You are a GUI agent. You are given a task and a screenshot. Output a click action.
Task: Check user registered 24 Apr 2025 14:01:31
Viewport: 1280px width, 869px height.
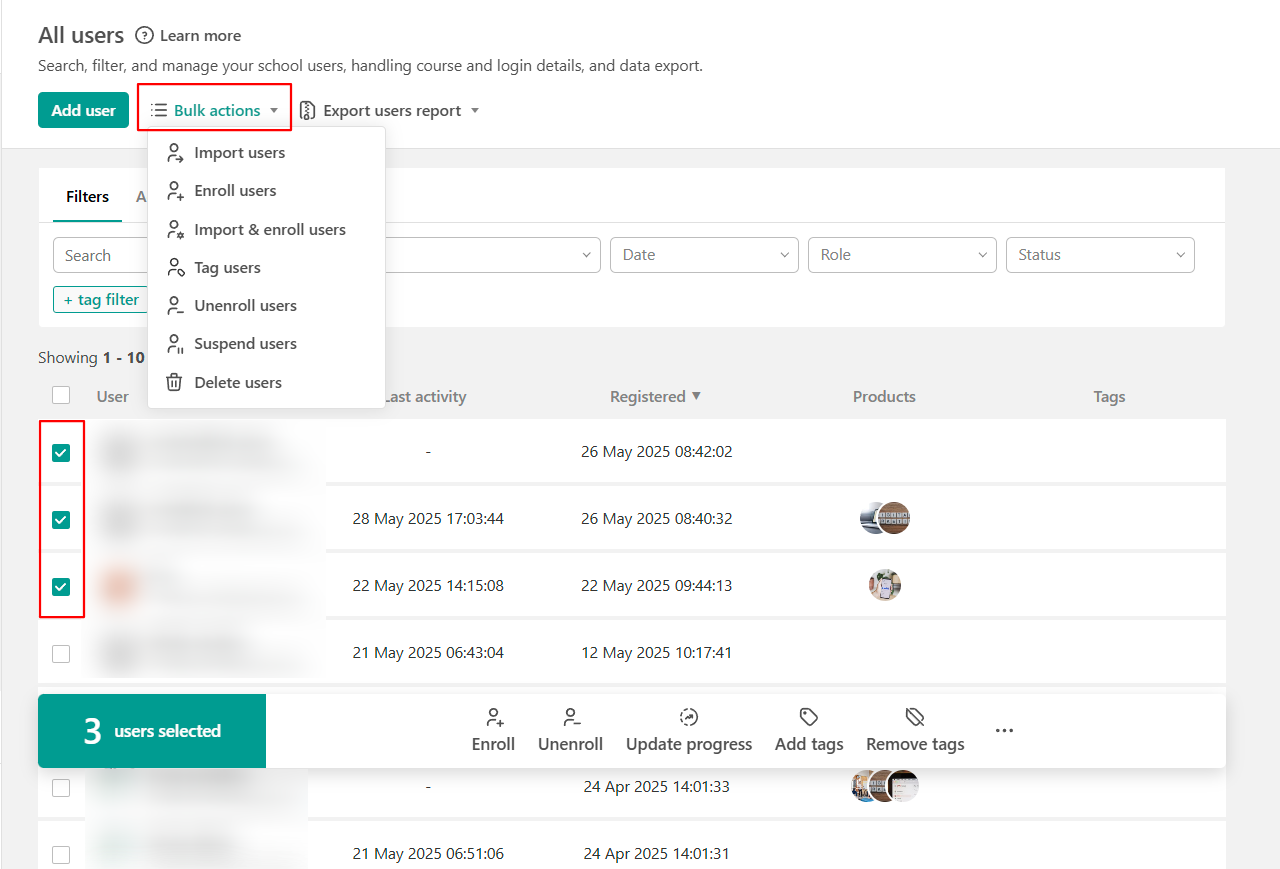click(61, 855)
